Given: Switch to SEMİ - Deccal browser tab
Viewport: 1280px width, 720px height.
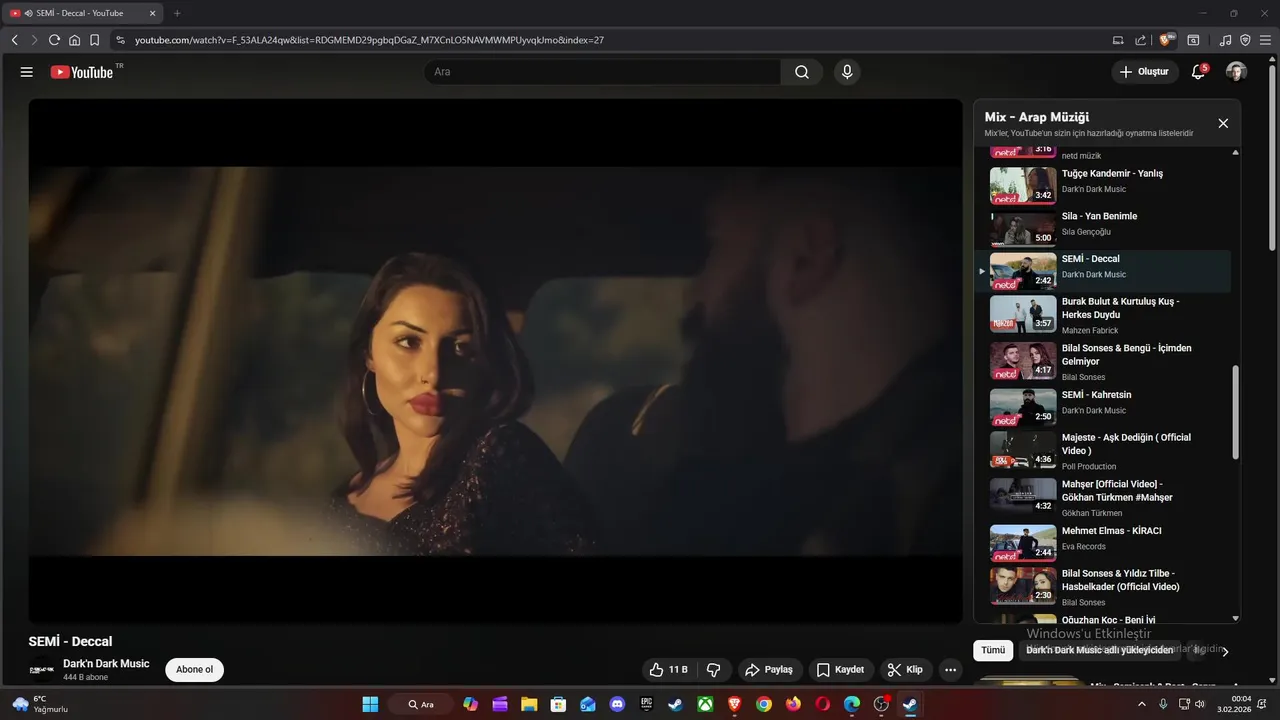Looking at the screenshot, I should point(84,13).
